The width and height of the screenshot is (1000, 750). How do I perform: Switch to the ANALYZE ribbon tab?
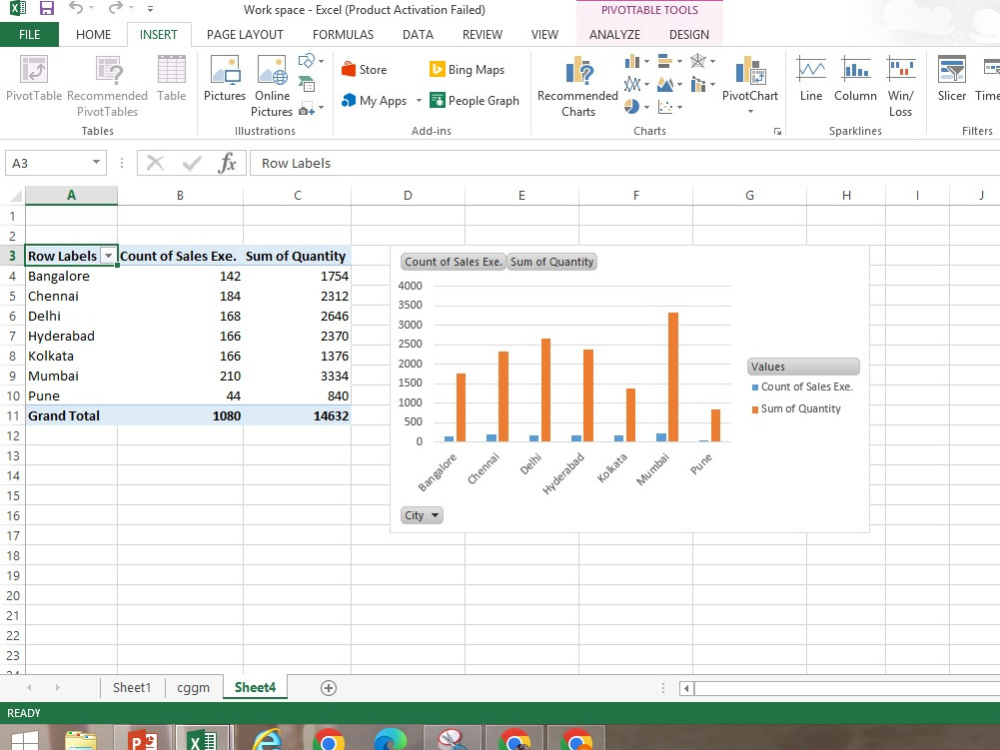click(614, 33)
